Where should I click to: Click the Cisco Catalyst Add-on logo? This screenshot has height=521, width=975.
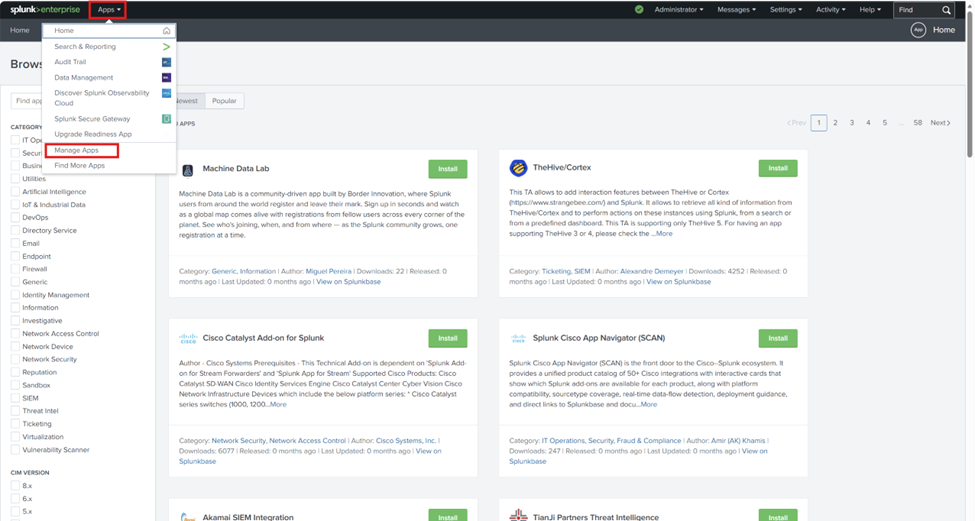[x=188, y=339]
